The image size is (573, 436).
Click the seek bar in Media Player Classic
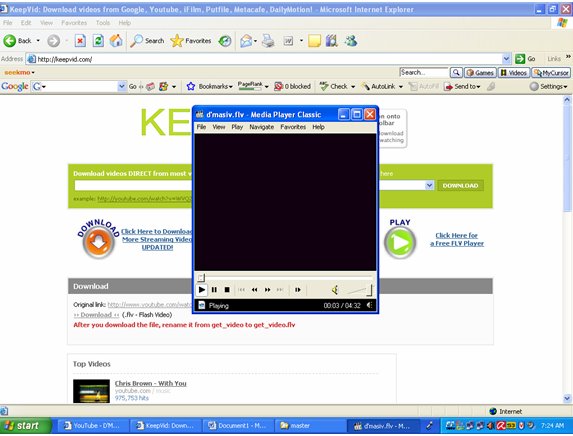coord(285,278)
